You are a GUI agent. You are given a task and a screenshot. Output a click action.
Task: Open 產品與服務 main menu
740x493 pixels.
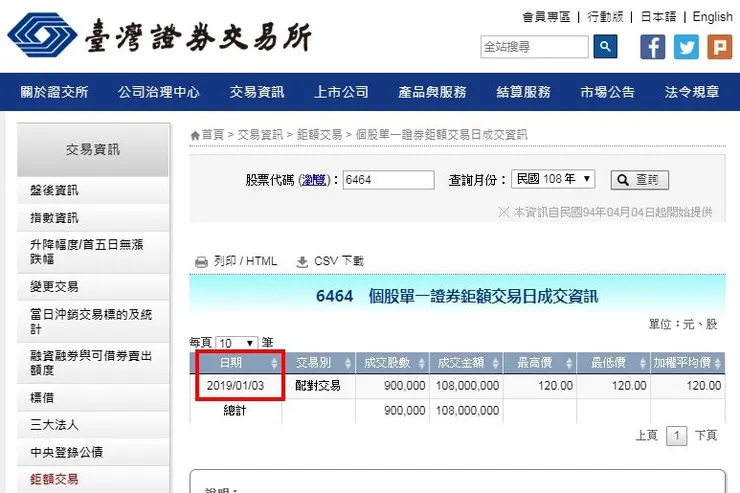tap(432, 92)
